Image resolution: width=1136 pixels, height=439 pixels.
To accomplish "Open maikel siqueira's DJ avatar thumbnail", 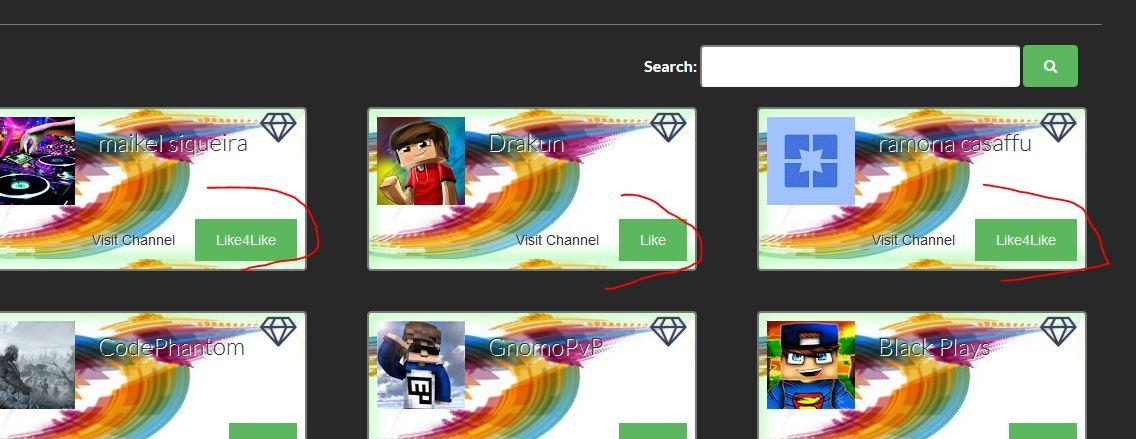I will click(37, 161).
